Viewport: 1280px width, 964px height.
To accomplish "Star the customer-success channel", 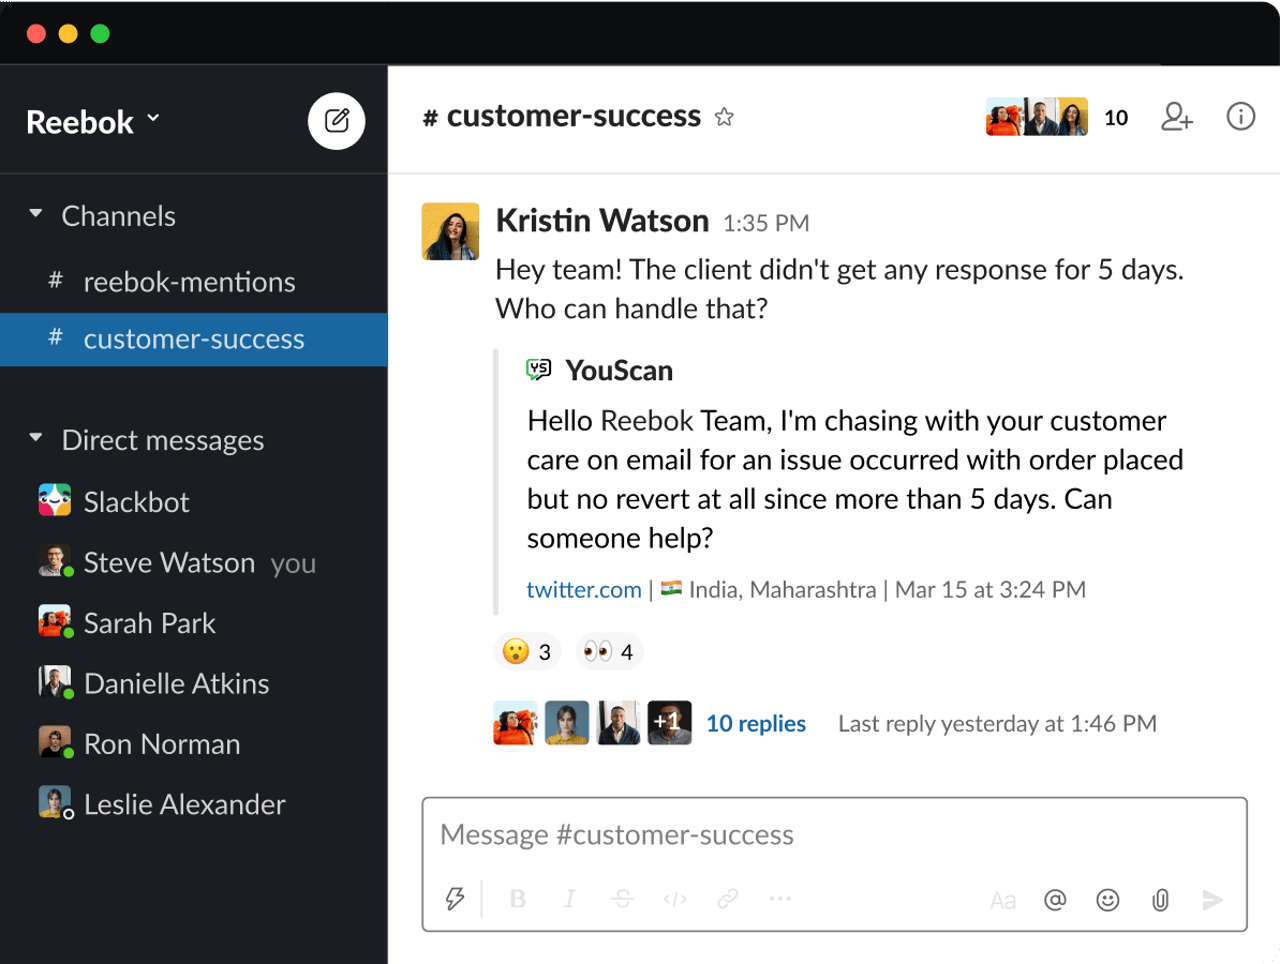I will (x=724, y=117).
